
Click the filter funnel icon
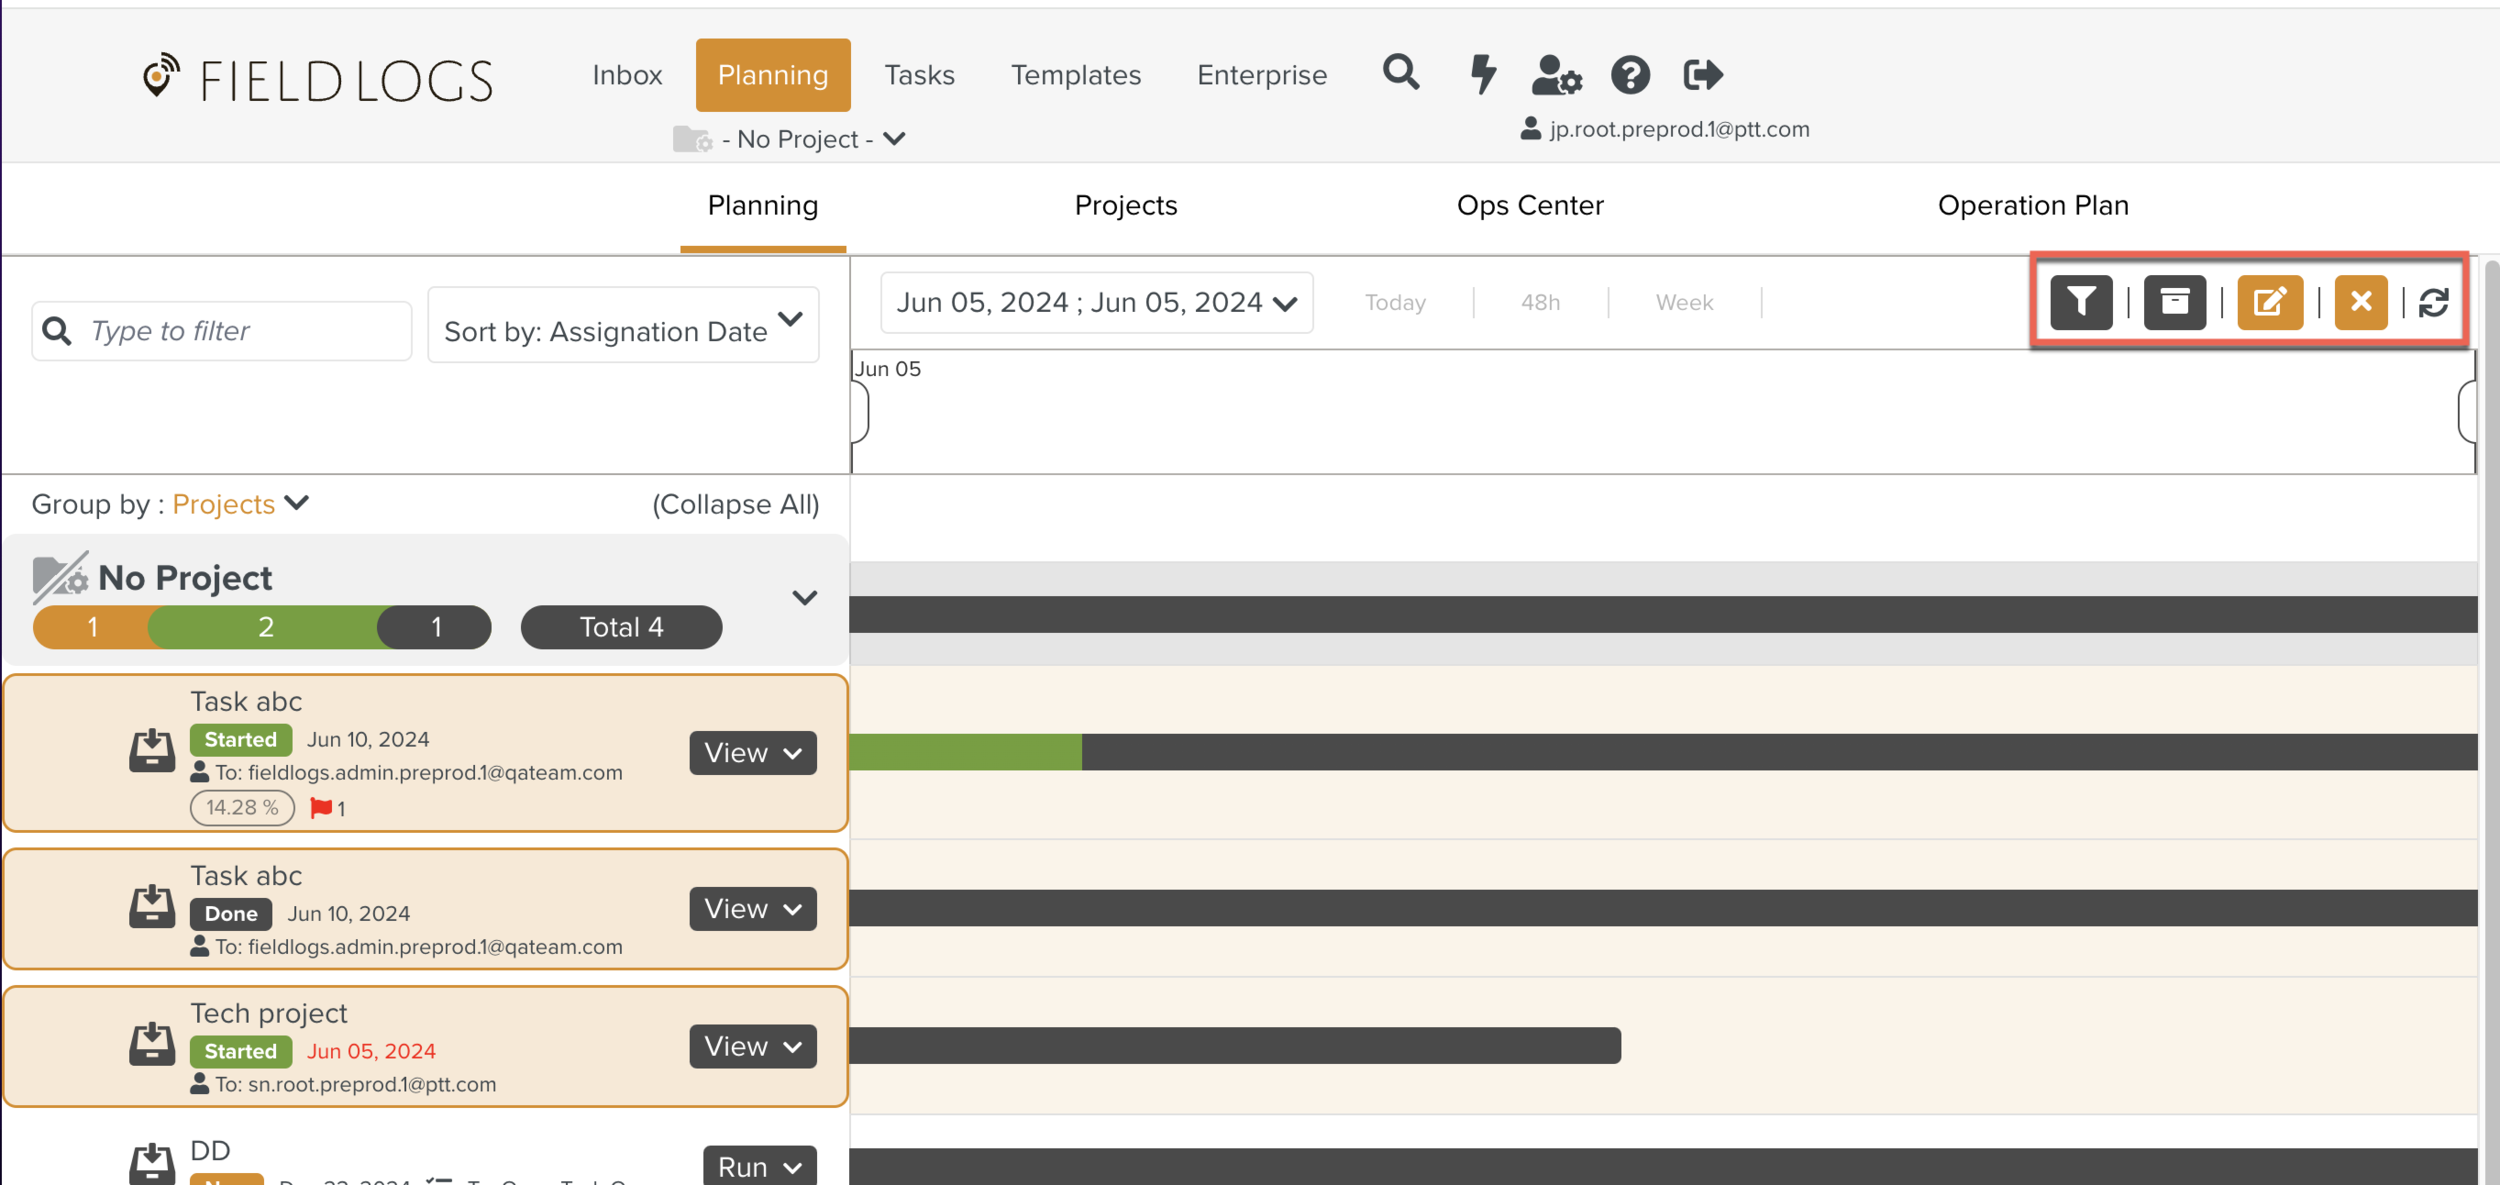coord(2081,302)
